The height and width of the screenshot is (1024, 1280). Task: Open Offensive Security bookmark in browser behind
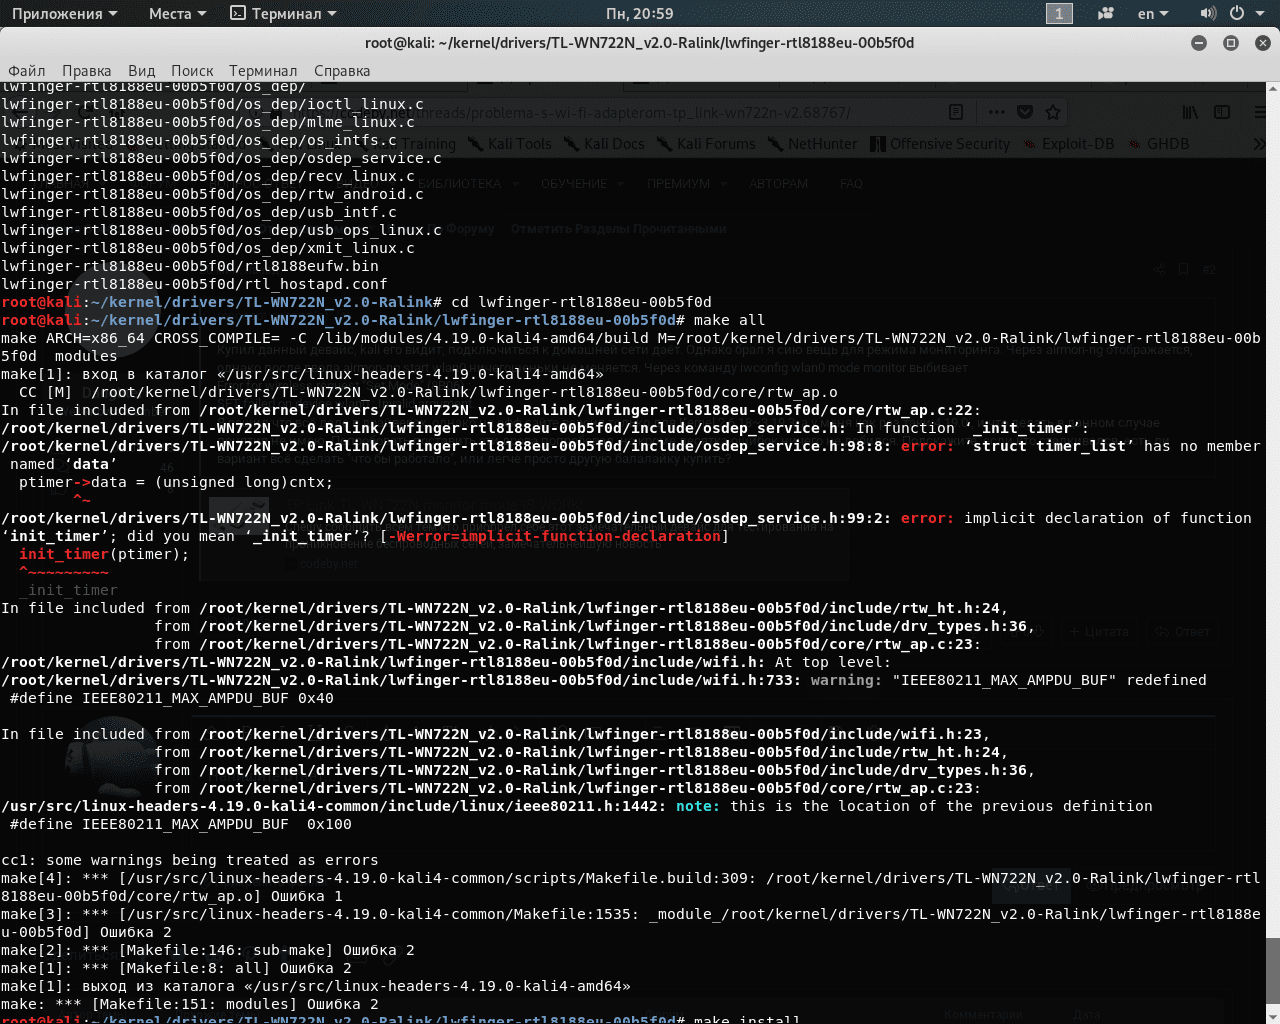[x=941, y=144]
